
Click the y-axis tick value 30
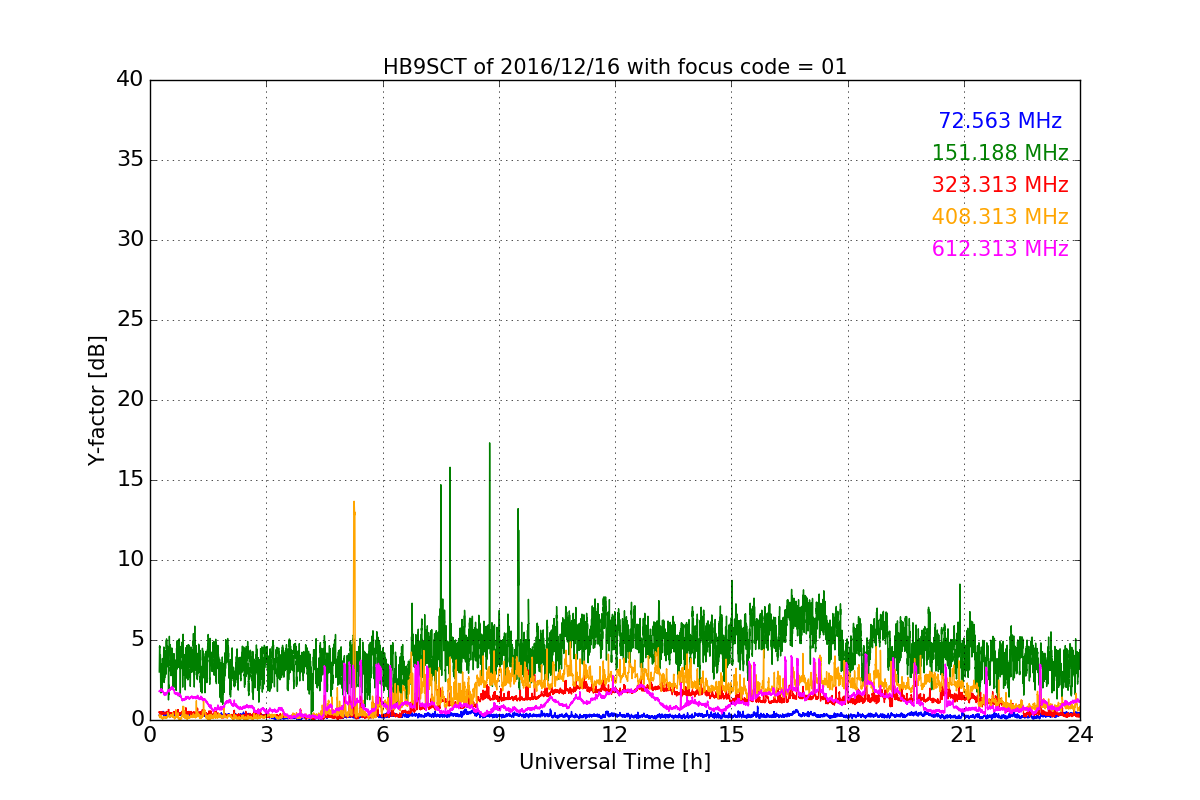click(130, 240)
